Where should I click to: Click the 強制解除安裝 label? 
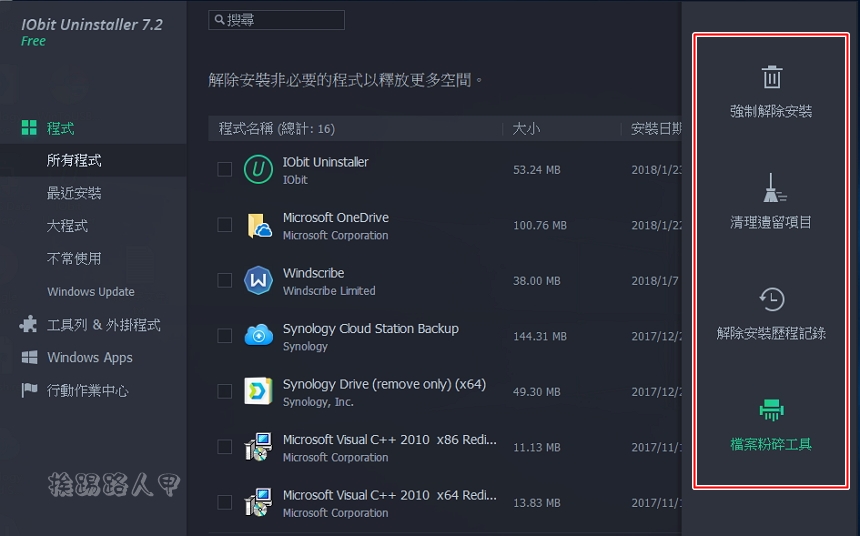(x=771, y=111)
